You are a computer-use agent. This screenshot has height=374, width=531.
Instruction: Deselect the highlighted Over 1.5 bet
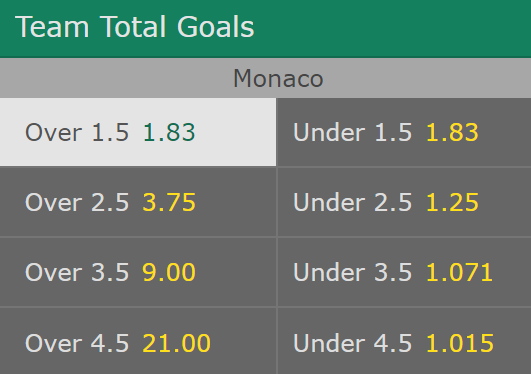138,132
